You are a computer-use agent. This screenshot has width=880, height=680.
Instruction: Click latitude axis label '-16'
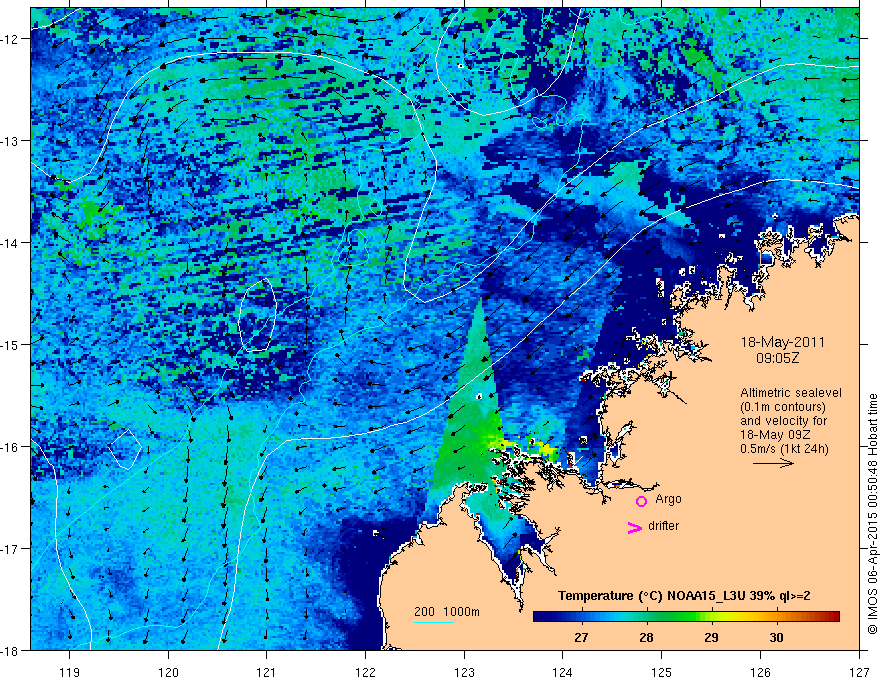pyautogui.click(x=11, y=447)
